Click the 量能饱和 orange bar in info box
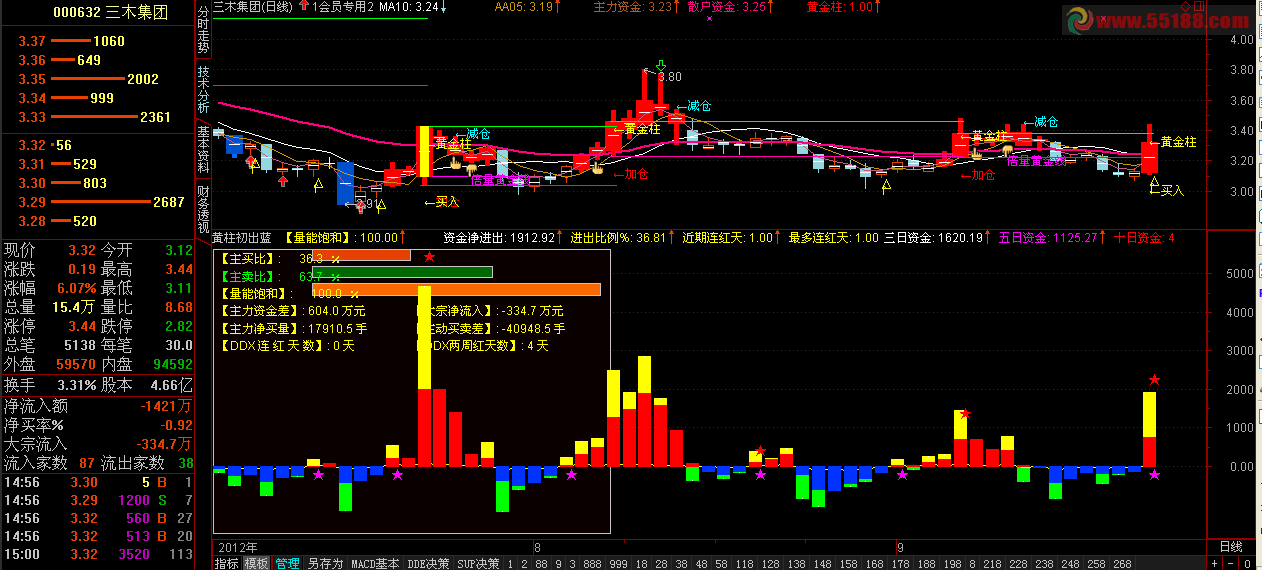This screenshot has width=1262, height=570. point(456,290)
